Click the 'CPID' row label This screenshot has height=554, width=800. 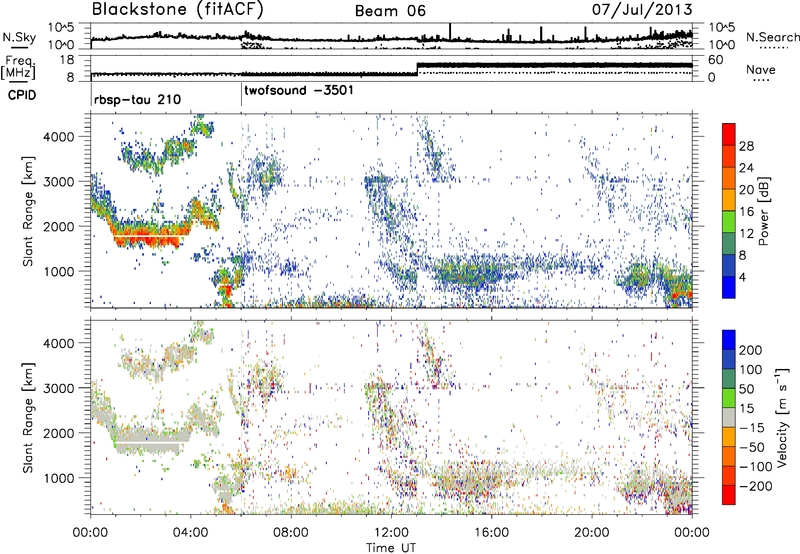pyautogui.click(x=22, y=95)
